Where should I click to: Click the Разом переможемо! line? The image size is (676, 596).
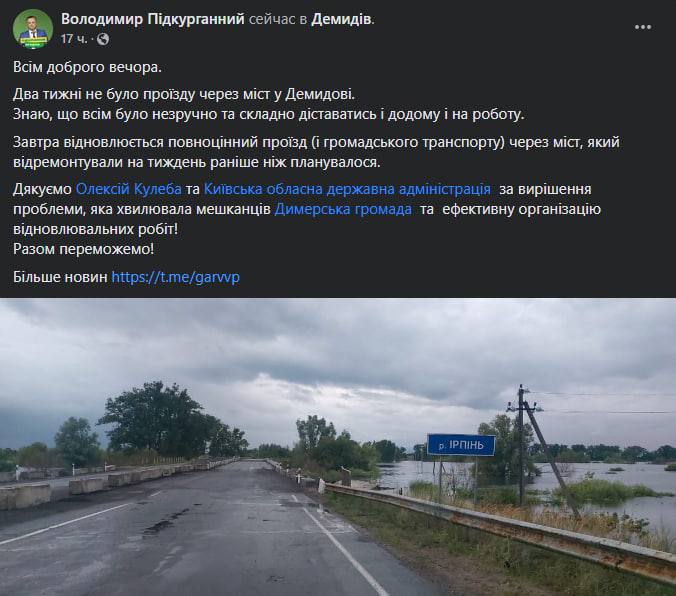[x=84, y=249]
